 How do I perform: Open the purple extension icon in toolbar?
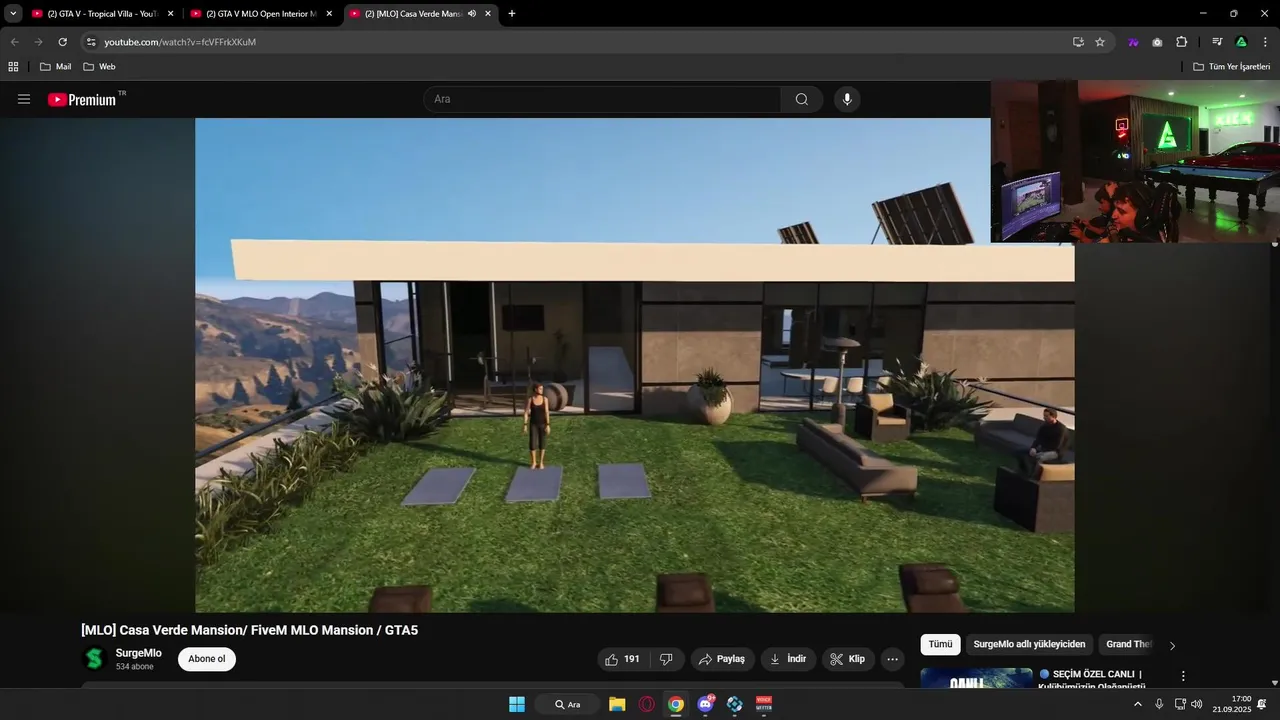coord(1133,42)
